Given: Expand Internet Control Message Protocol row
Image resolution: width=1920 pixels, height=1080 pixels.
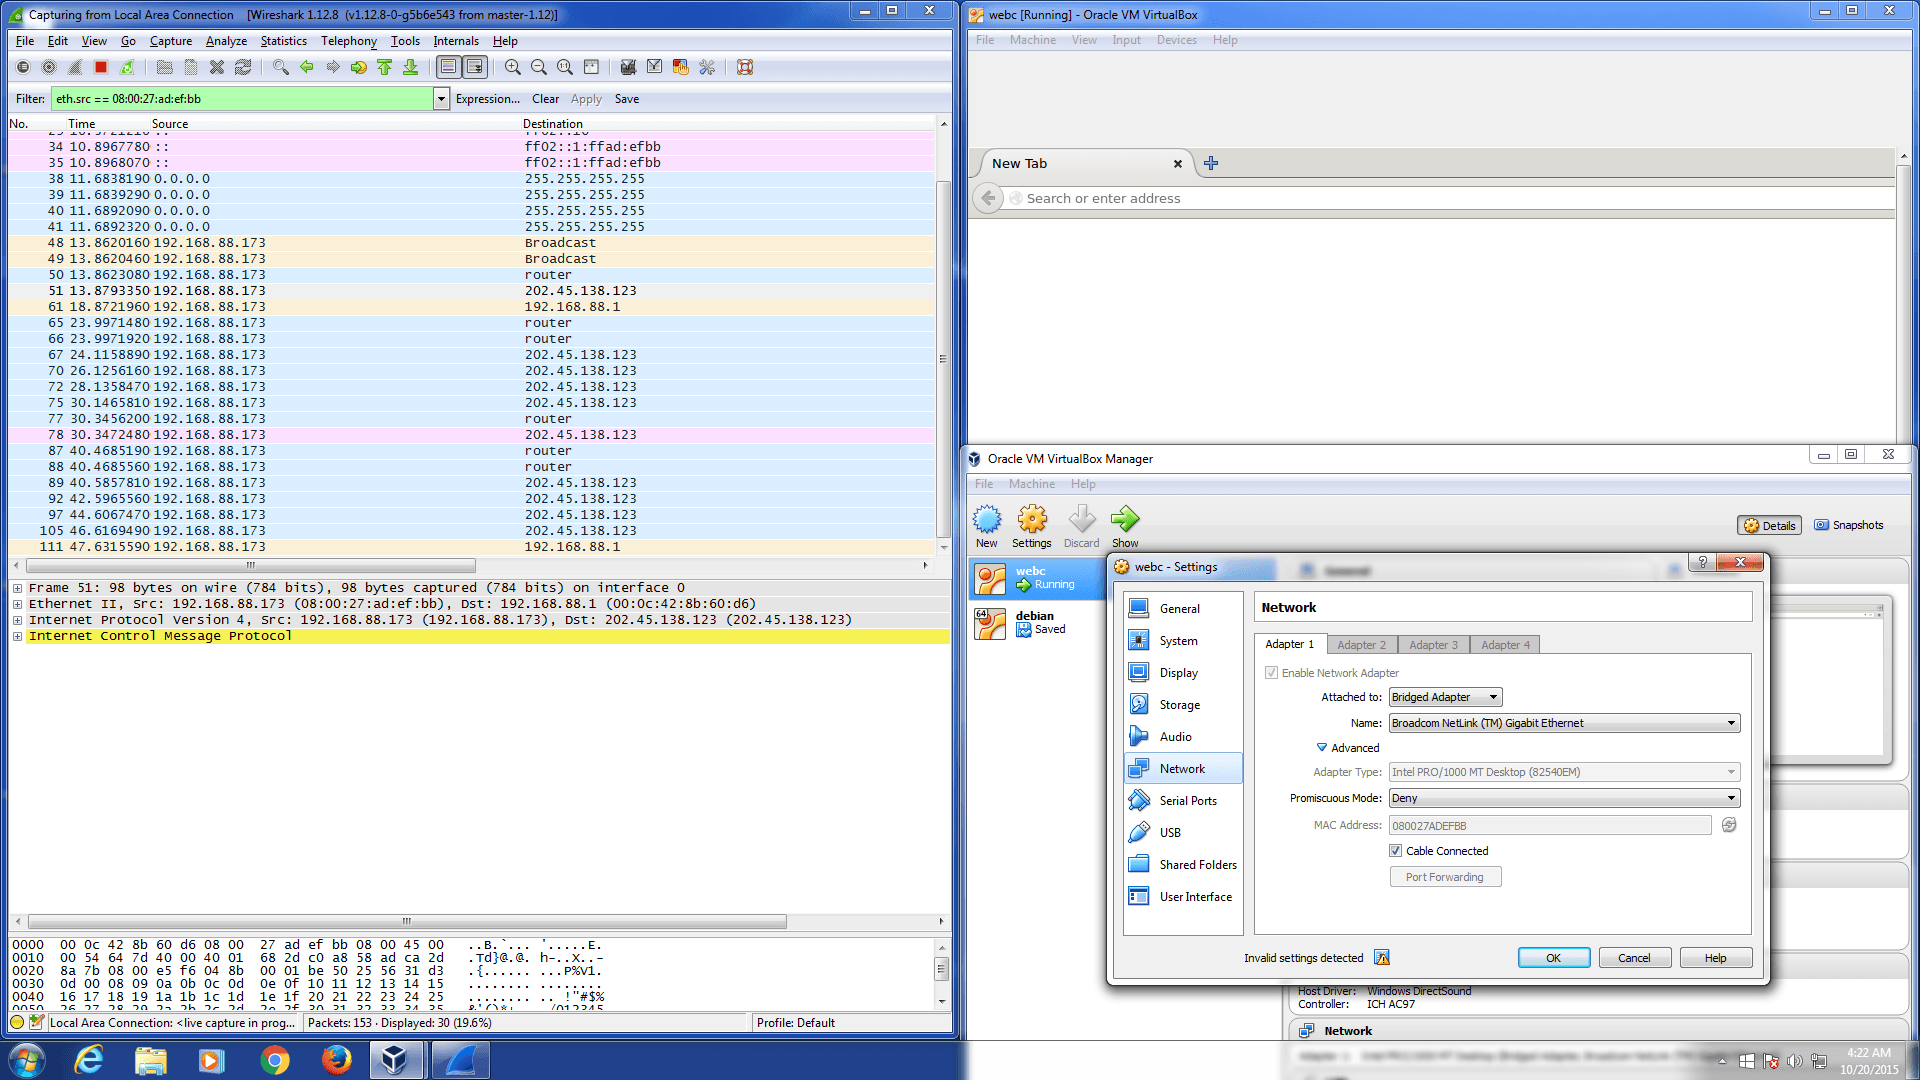Looking at the screenshot, I should click(17, 636).
